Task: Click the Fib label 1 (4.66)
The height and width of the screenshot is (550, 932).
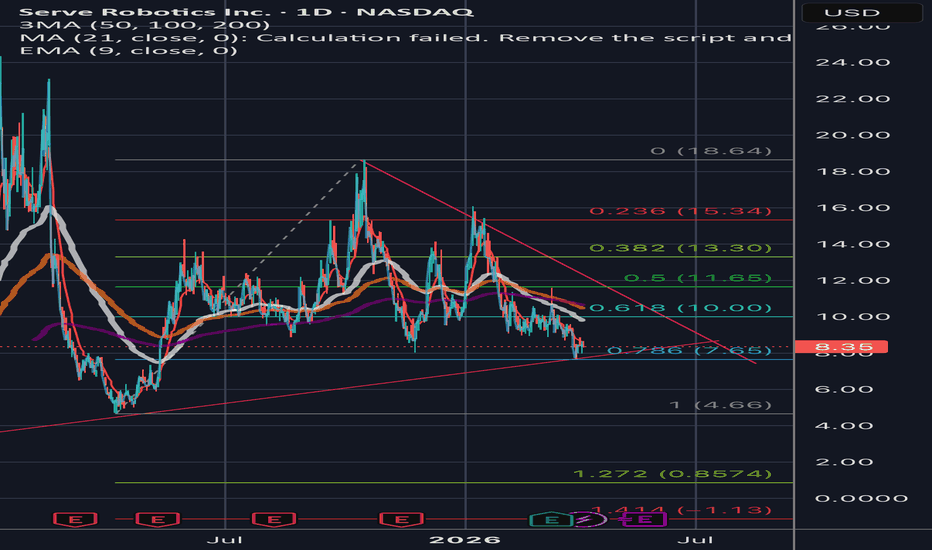Action: 720,405
